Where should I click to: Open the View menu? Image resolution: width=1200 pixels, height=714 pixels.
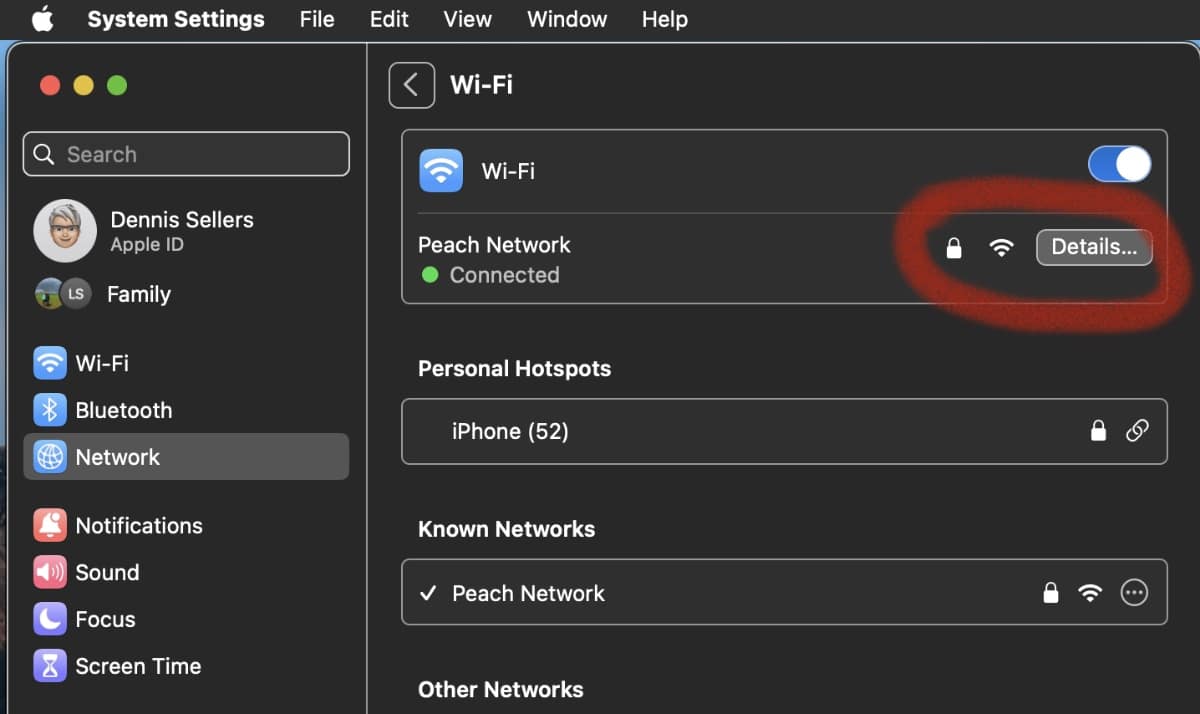point(467,19)
